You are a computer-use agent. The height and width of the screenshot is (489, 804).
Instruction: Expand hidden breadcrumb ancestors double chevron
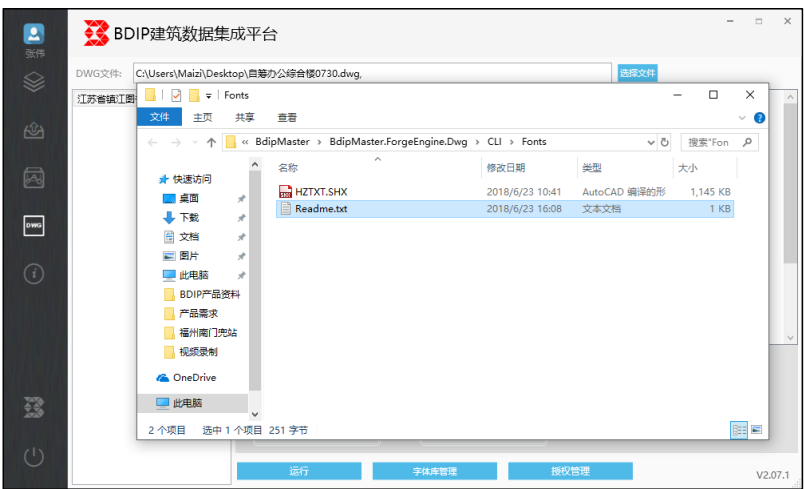tap(245, 142)
